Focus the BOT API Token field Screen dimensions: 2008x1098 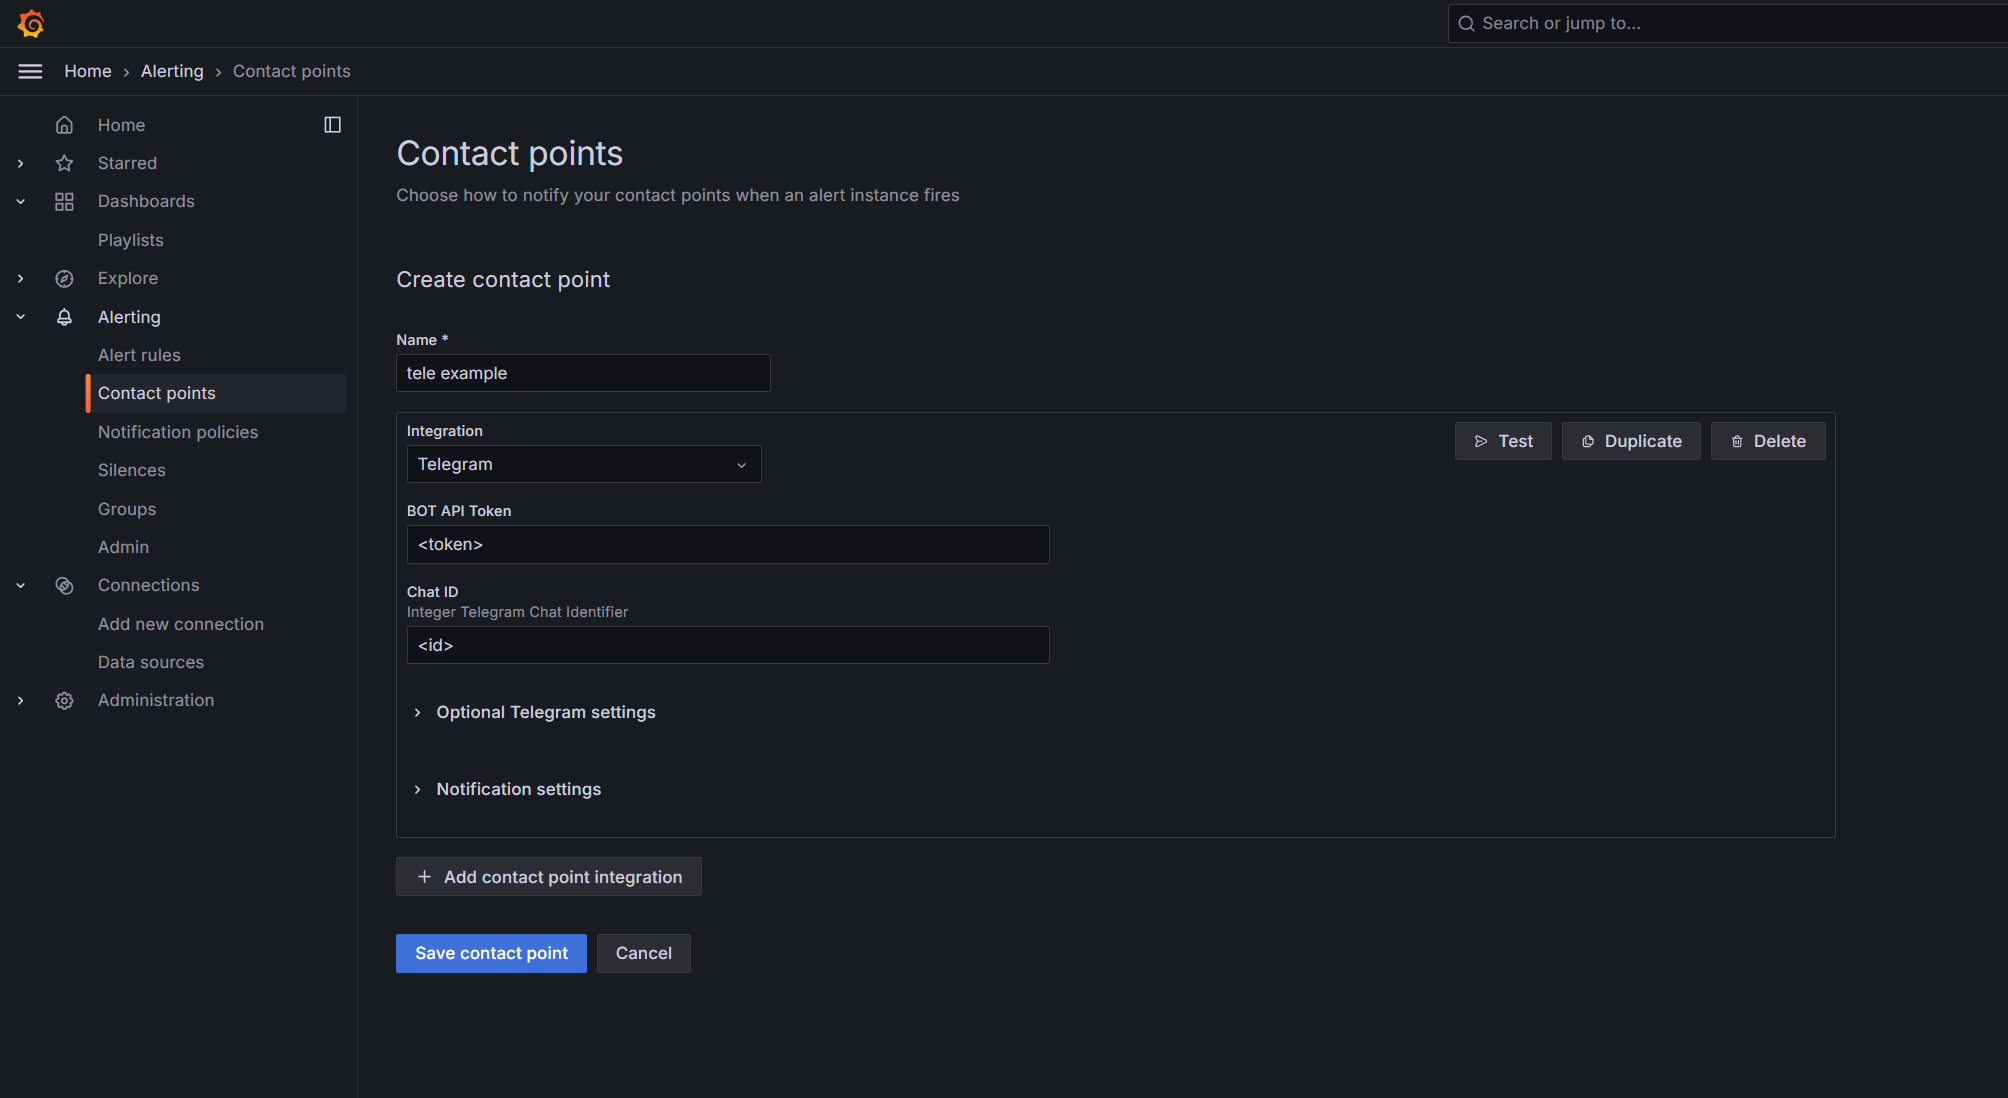tap(727, 545)
